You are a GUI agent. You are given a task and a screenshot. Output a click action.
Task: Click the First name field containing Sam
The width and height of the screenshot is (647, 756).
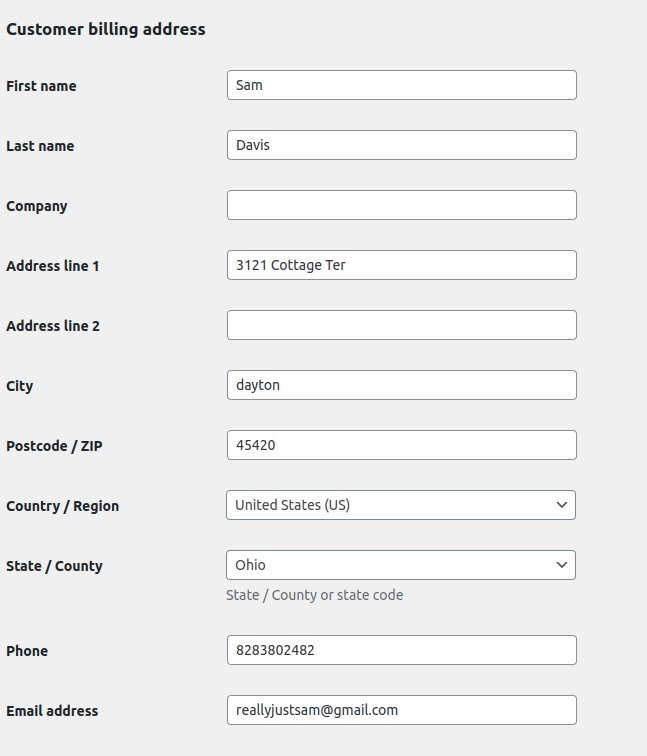(401, 85)
